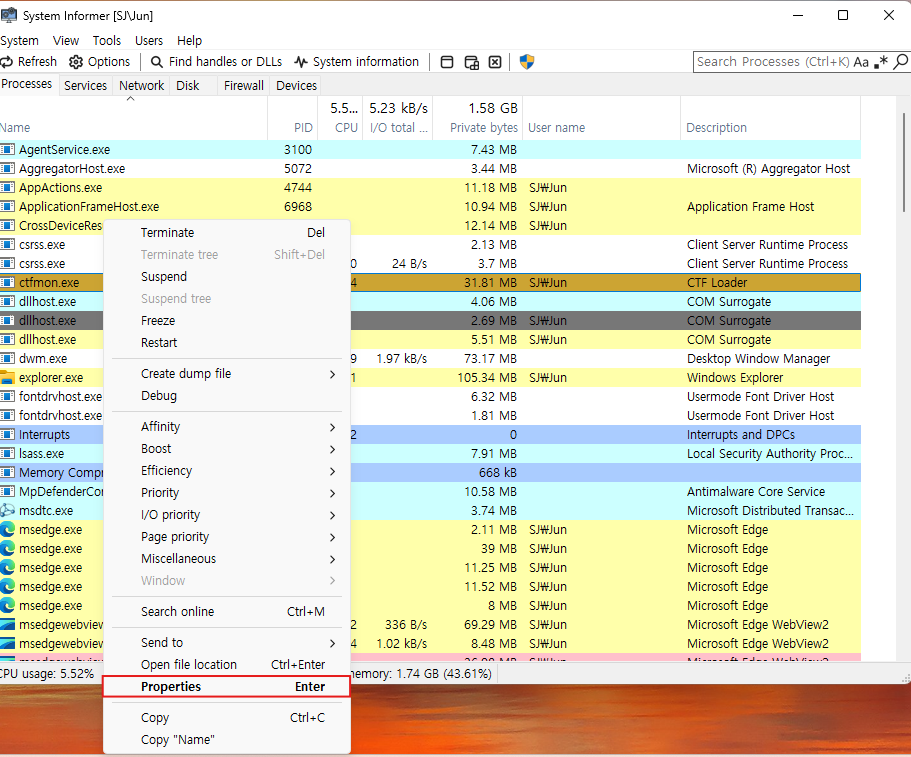Switch to the Firewall tab
Image resolution: width=911 pixels, height=757 pixels.
(x=244, y=85)
